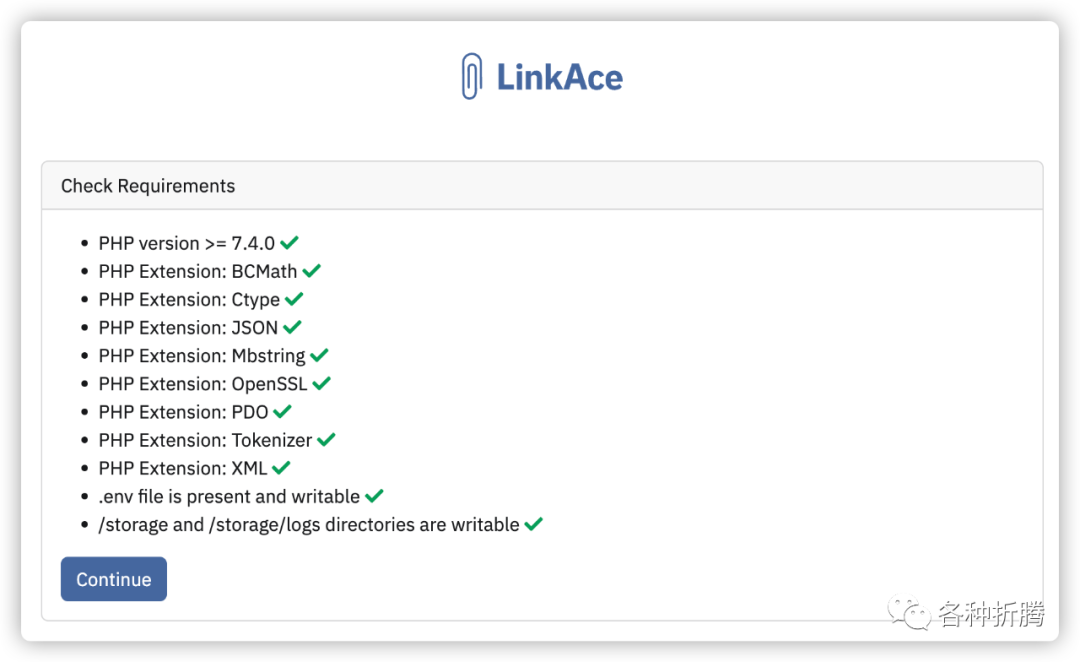Screen dimensions: 1080x662
Task: Click the Tokenizer extension checkmark
Action: point(326,439)
